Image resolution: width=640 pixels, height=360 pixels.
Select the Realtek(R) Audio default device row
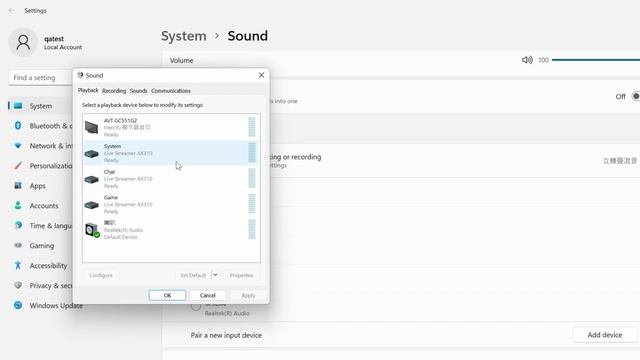click(x=171, y=230)
